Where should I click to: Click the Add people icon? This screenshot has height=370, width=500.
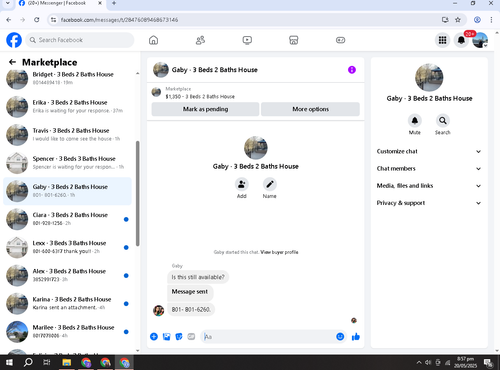pos(242,184)
